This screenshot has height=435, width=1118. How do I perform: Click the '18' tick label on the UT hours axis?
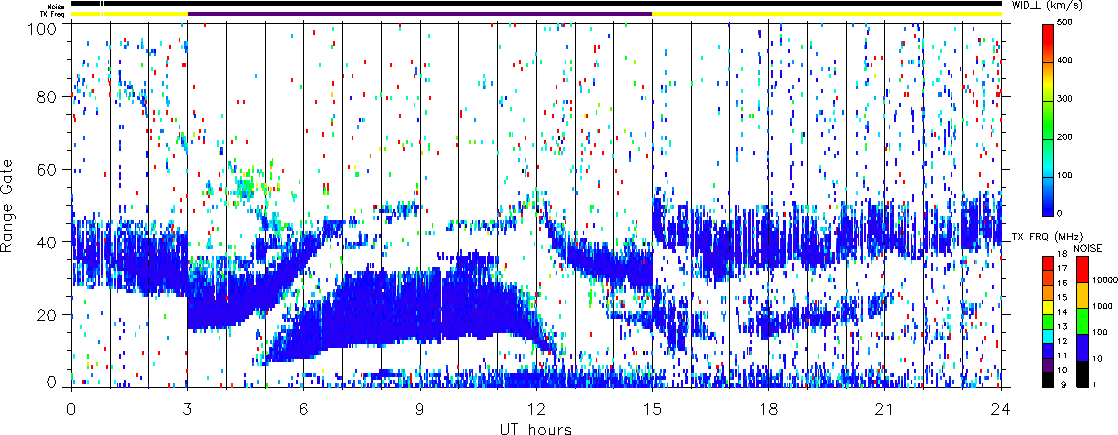(768, 410)
